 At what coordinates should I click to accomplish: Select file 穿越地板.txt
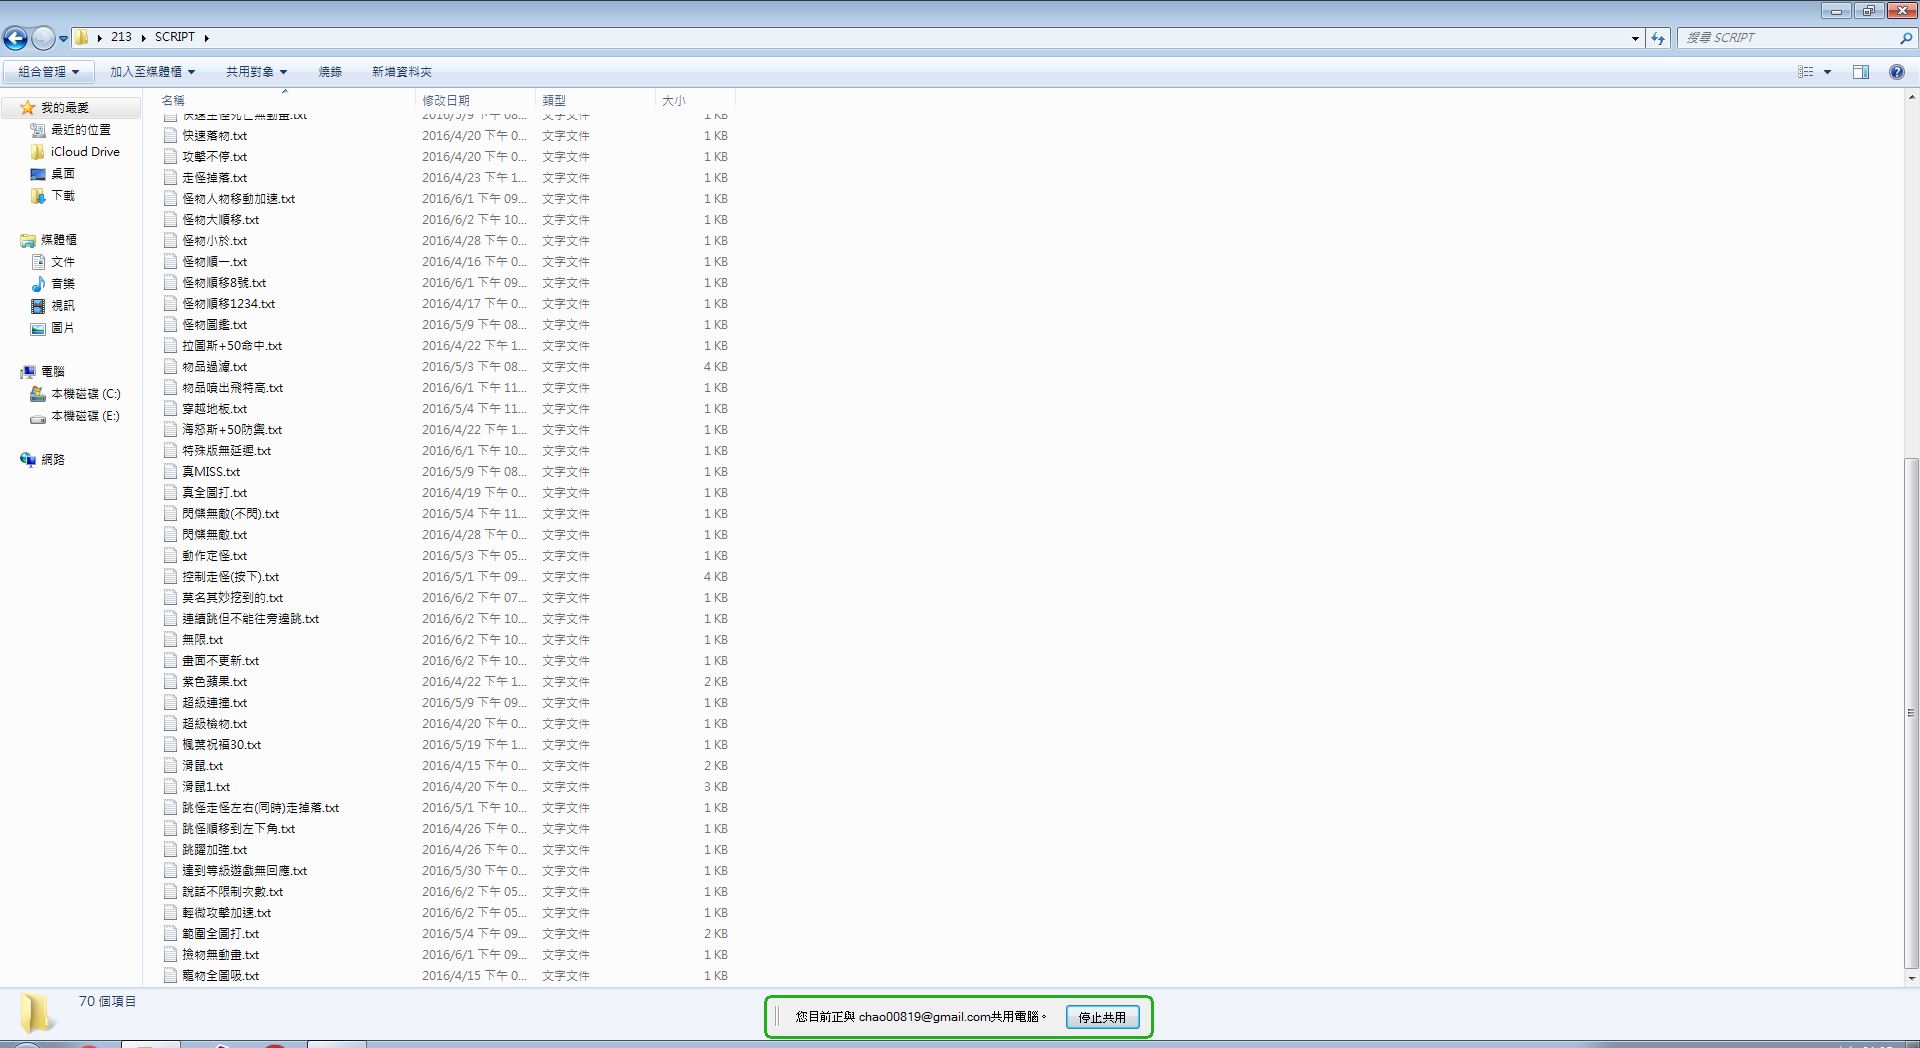[214, 409]
